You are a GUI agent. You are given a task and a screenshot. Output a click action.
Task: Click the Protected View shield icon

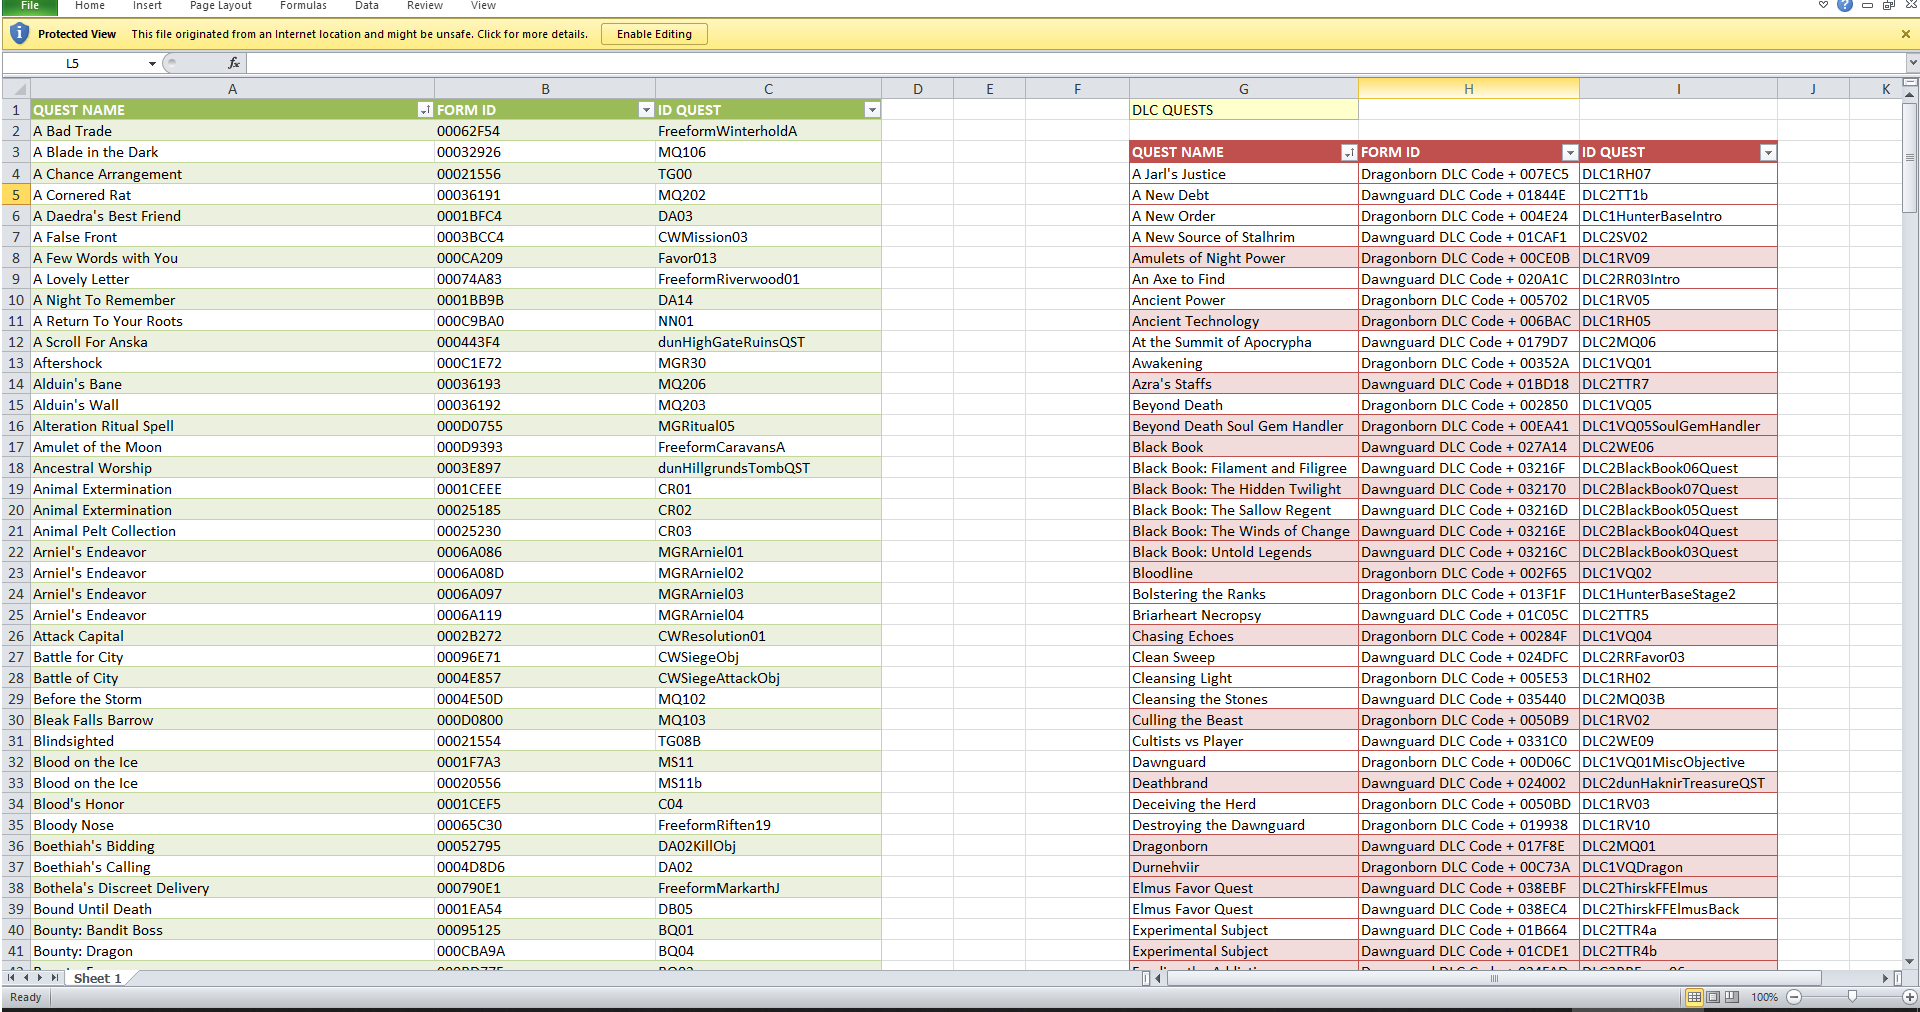coord(19,34)
